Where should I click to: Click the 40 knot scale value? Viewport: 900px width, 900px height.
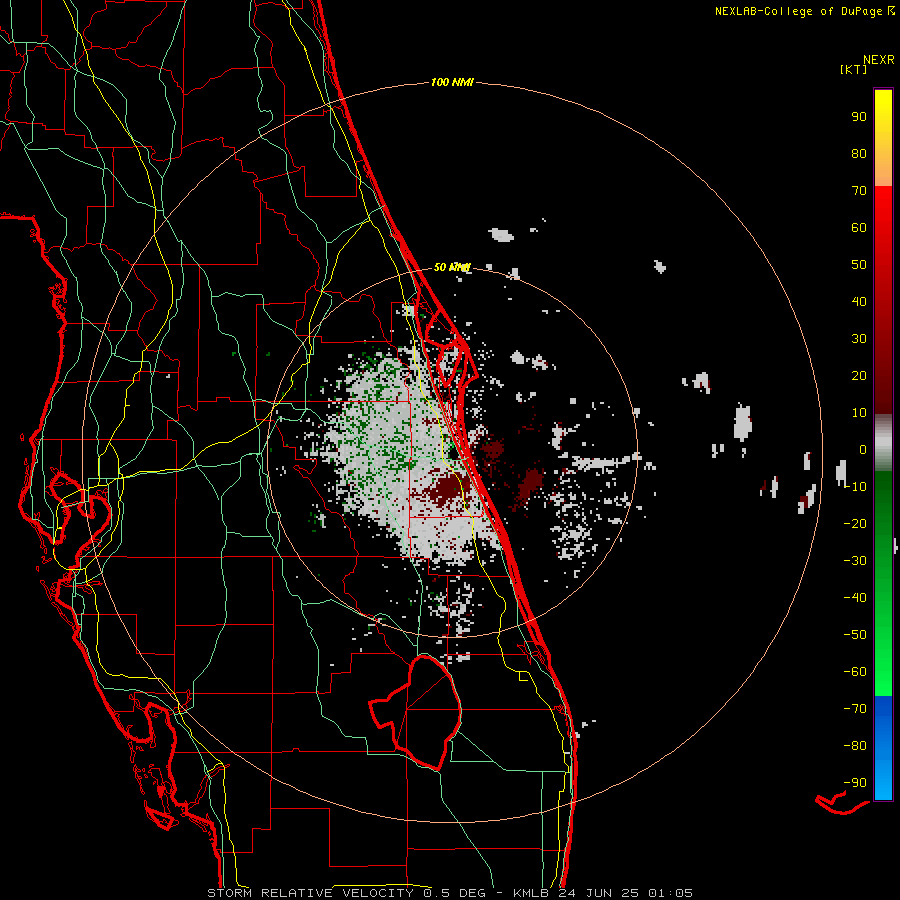[859, 301]
